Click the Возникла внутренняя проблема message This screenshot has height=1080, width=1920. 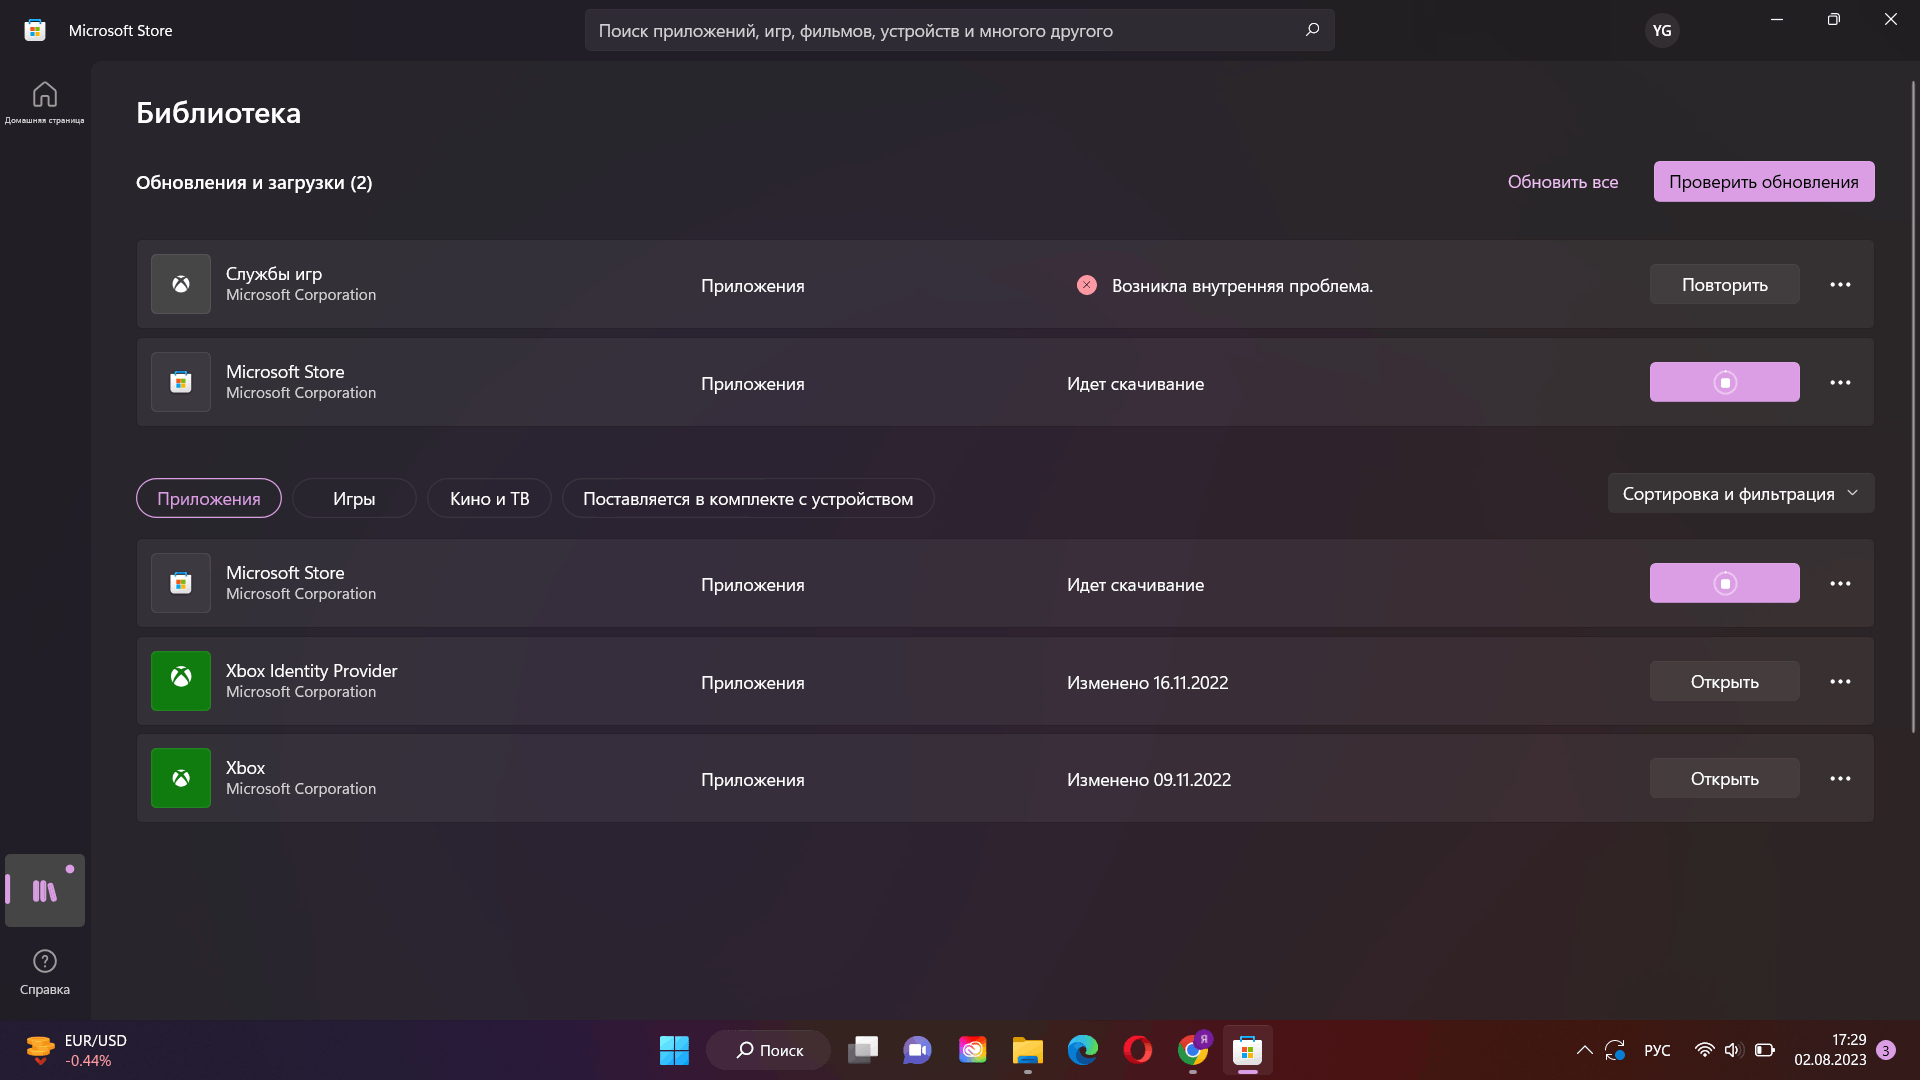1242,286
